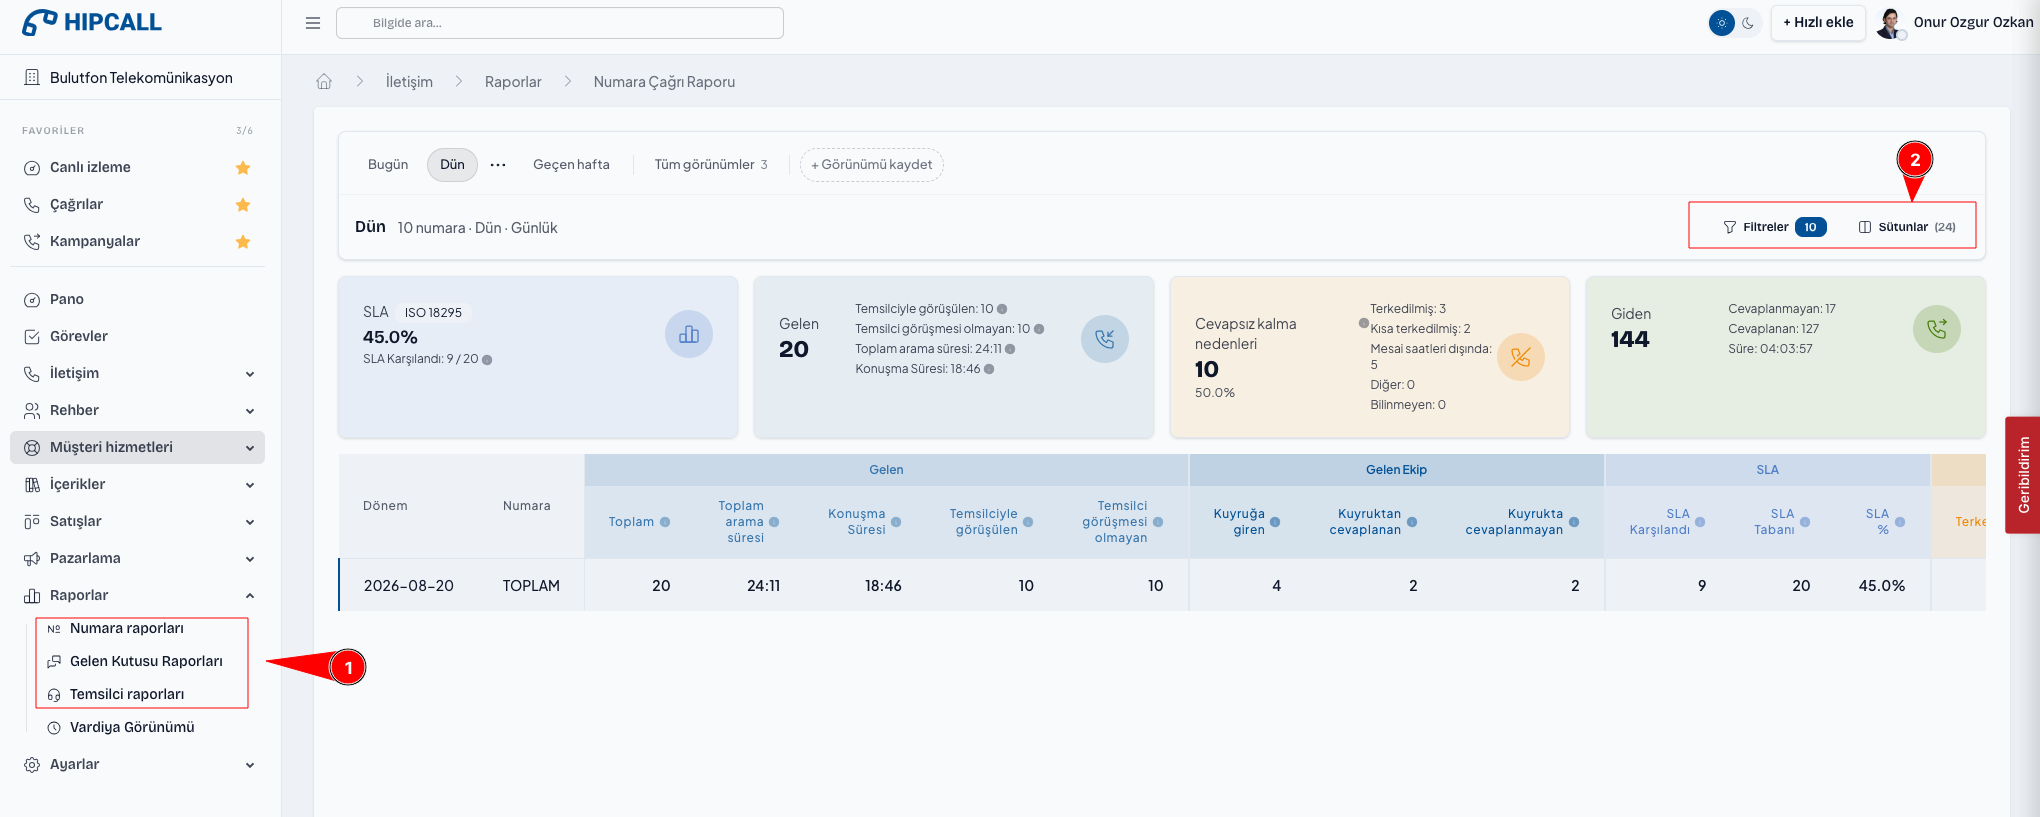Open Temsilci raporları
Screen dimensions: 2040x817
click(x=126, y=694)
